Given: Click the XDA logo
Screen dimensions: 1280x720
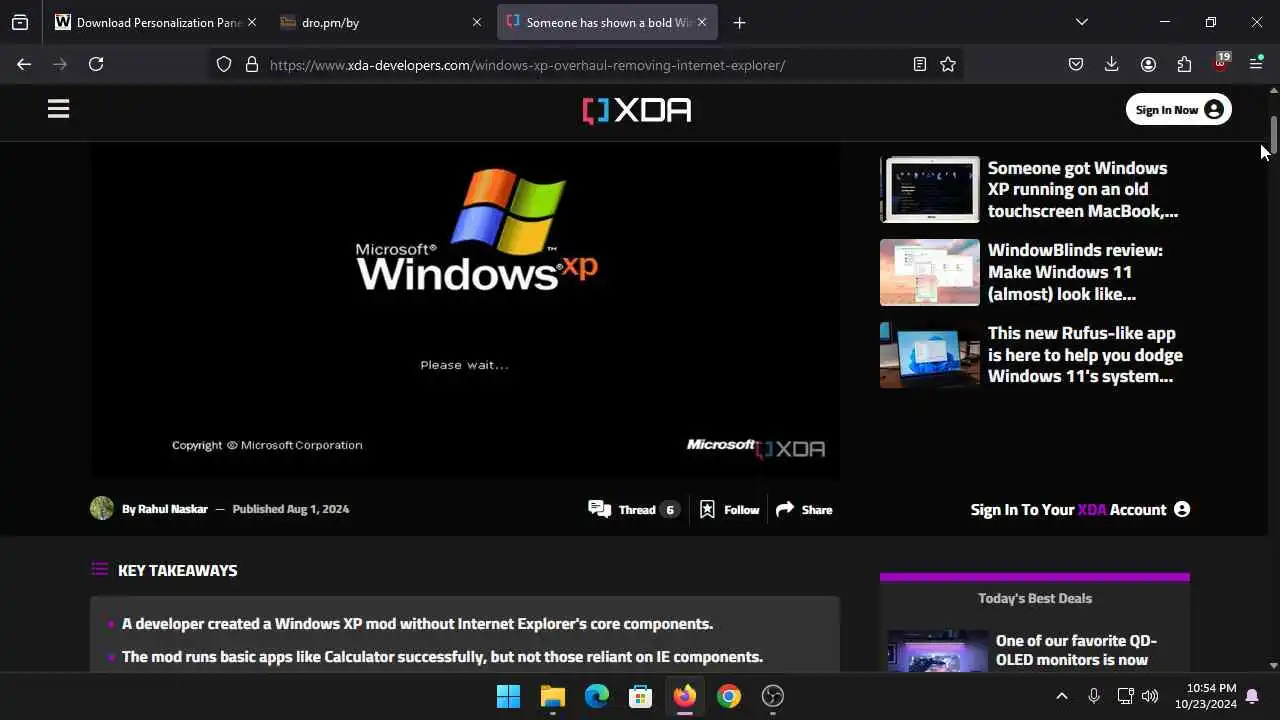Looking at the screenshot, I should (637, 110).
